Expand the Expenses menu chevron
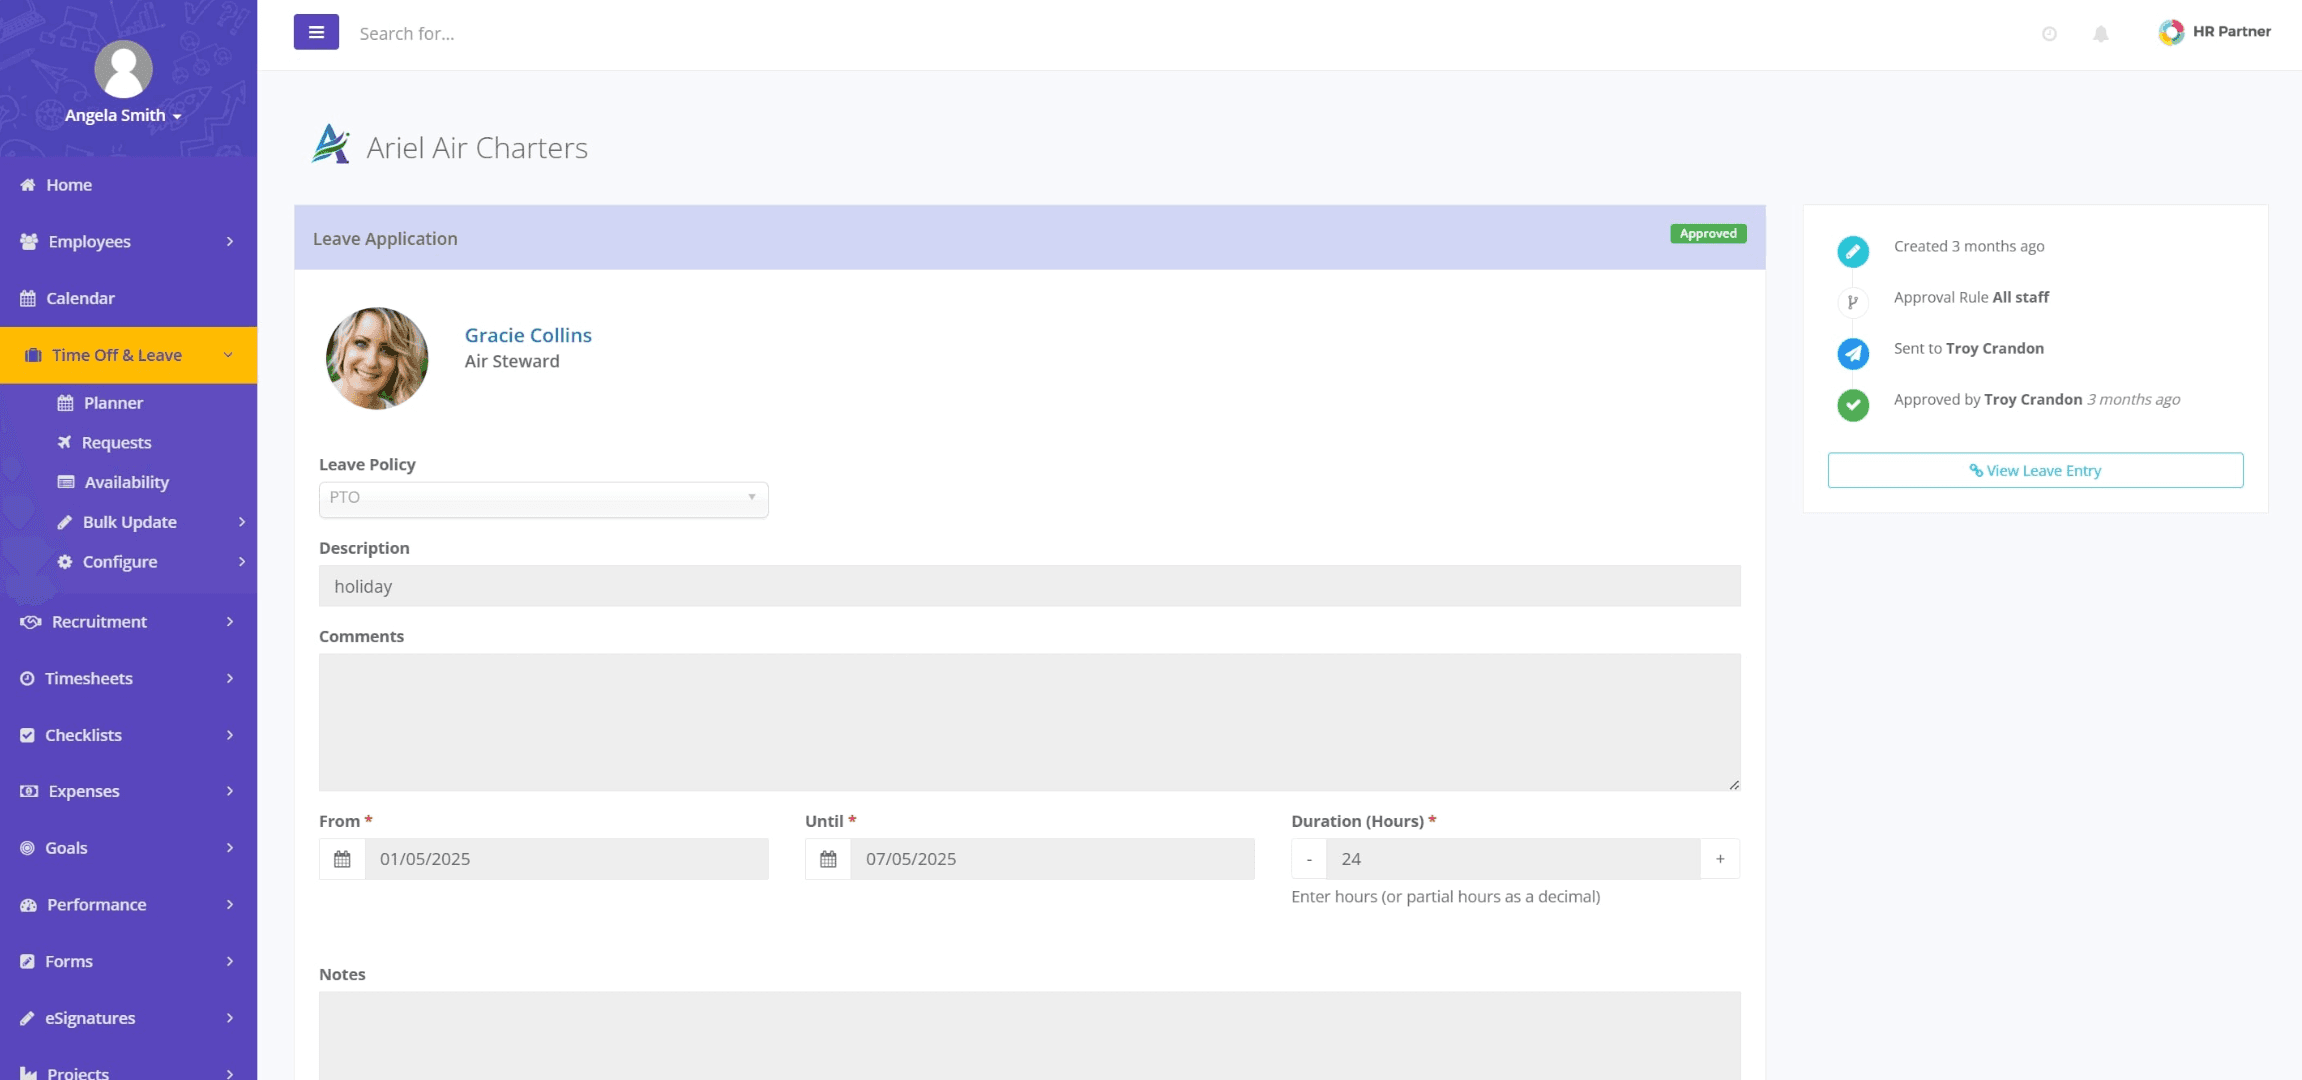This screenshot has height=1080, width=2302. pyautogui.click(x=230, y=791)
